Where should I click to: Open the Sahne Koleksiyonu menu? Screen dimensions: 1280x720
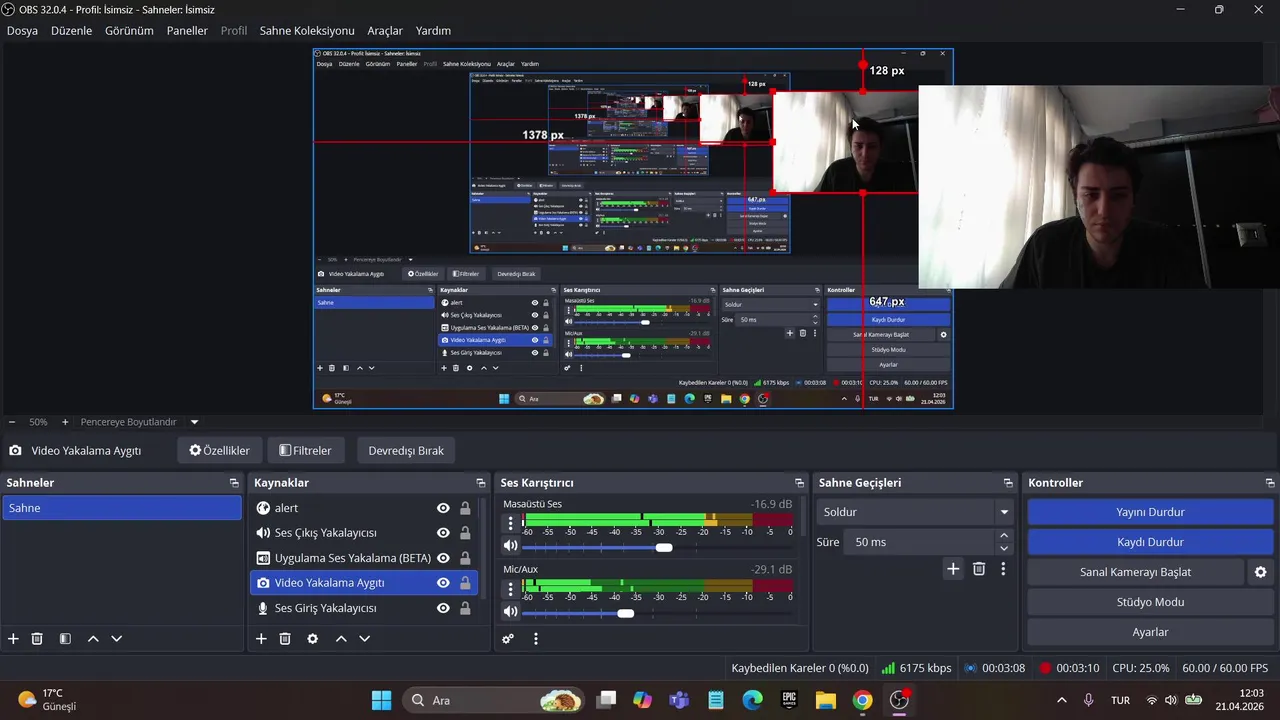(307, 31)
